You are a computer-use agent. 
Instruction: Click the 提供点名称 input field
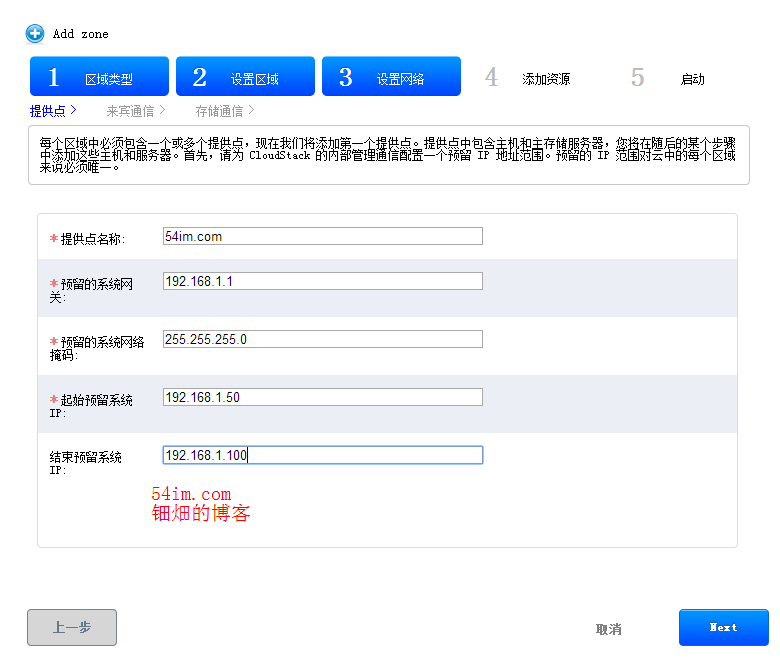click(323, 236)
